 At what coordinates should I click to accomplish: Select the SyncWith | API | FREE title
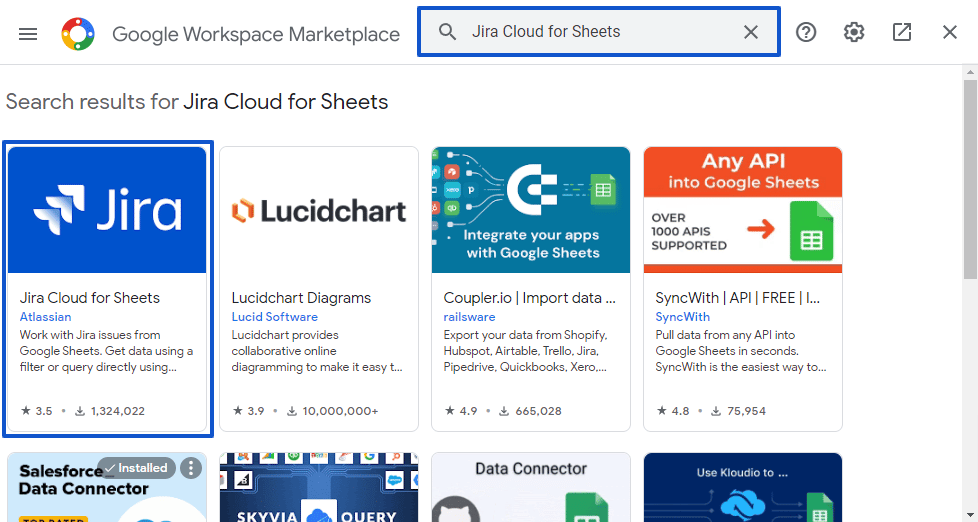(738, 298)
